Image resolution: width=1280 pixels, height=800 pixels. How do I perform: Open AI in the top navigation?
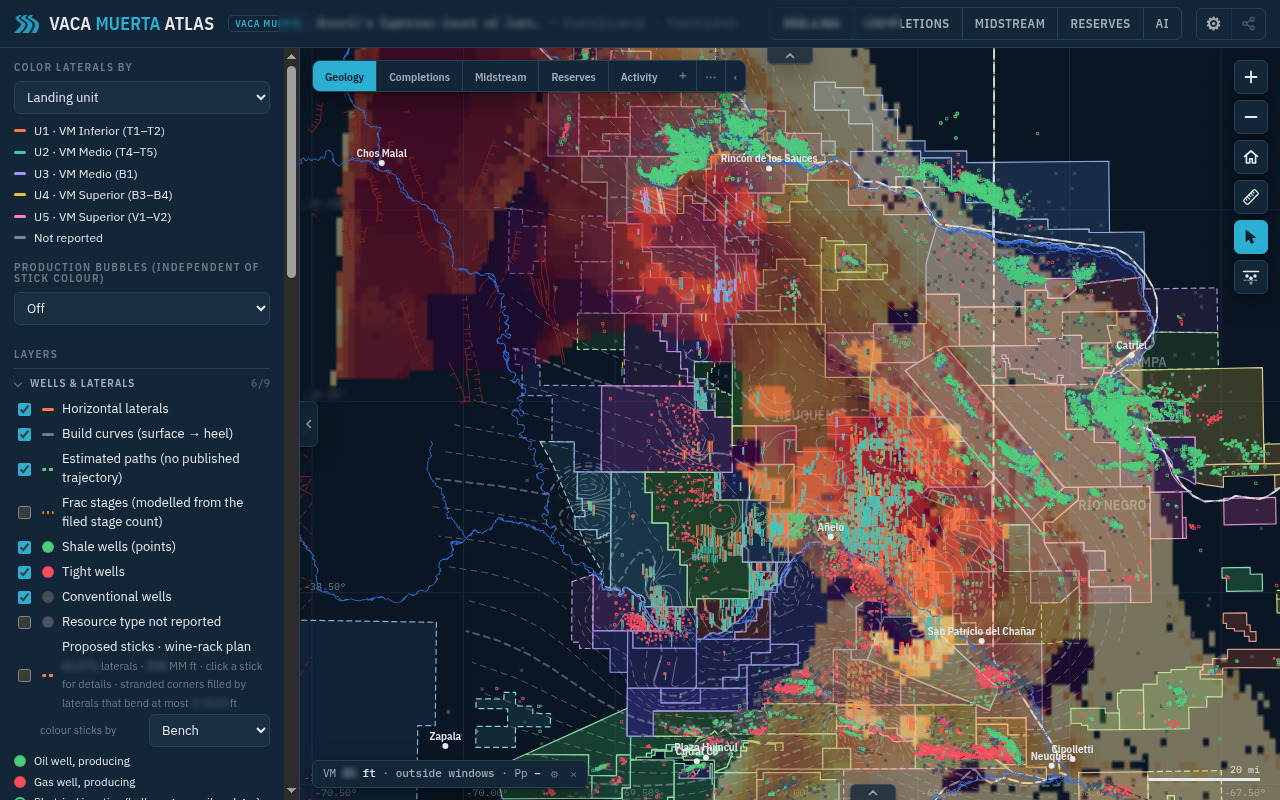pos(1162,24)
